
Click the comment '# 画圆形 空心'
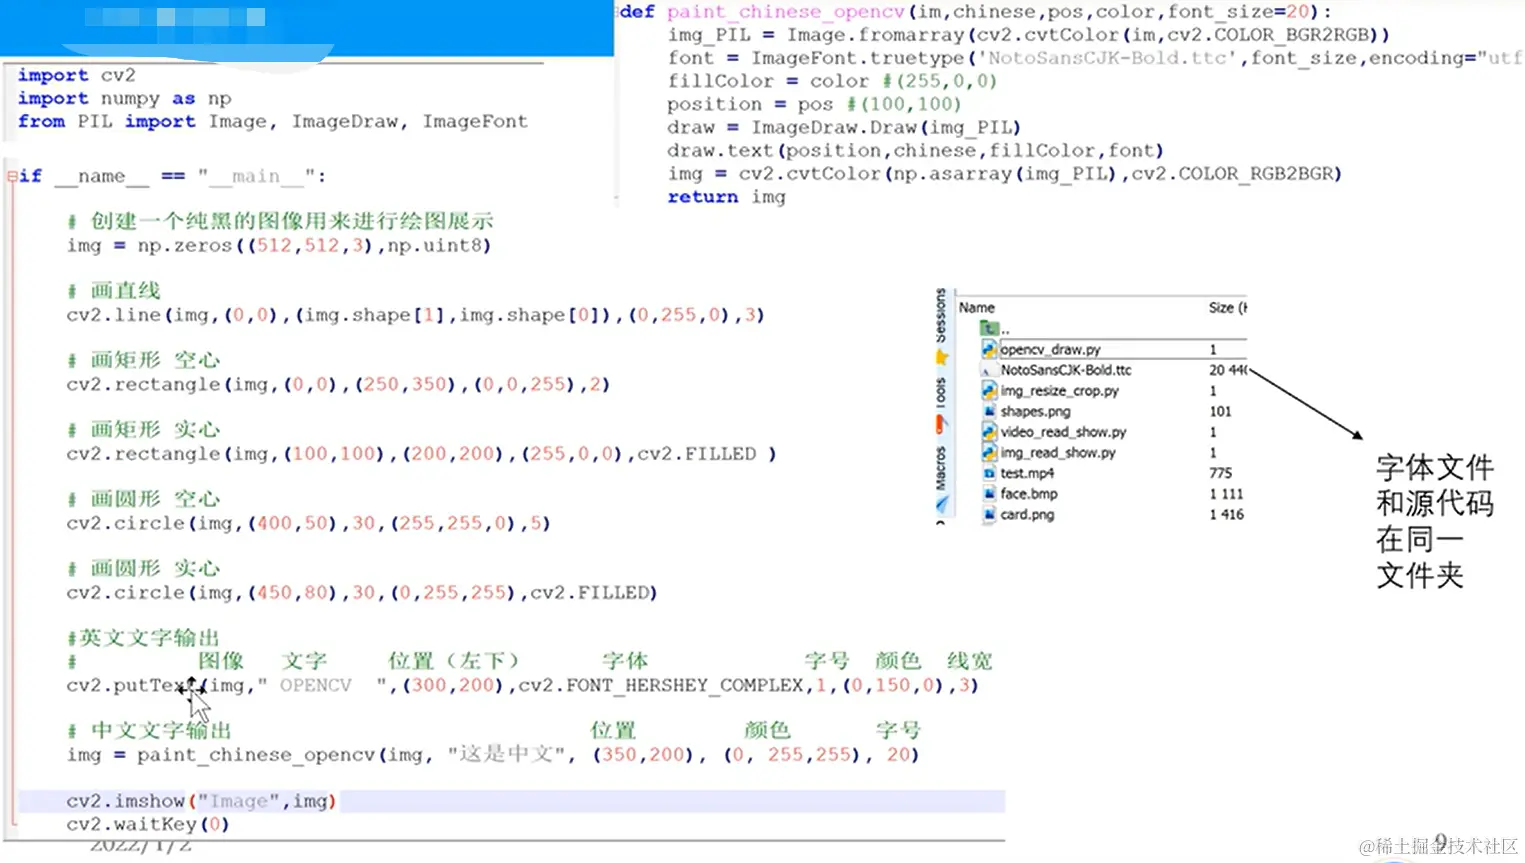click(x=143, y=499)
